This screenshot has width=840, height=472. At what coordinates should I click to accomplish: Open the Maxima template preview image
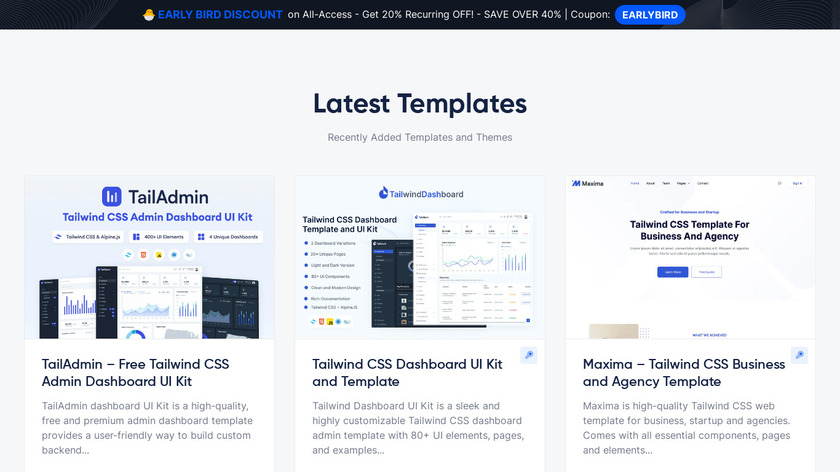coord(691,257)
